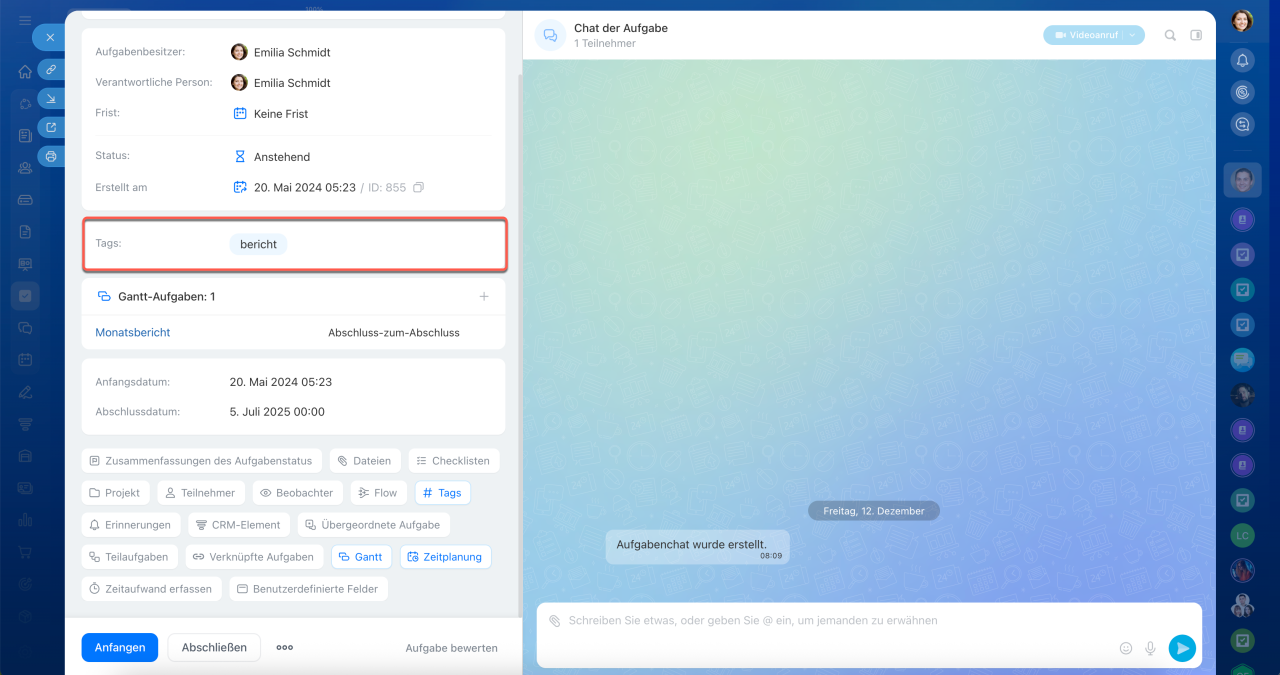Start a Videoanruf

click(1085, 35)
